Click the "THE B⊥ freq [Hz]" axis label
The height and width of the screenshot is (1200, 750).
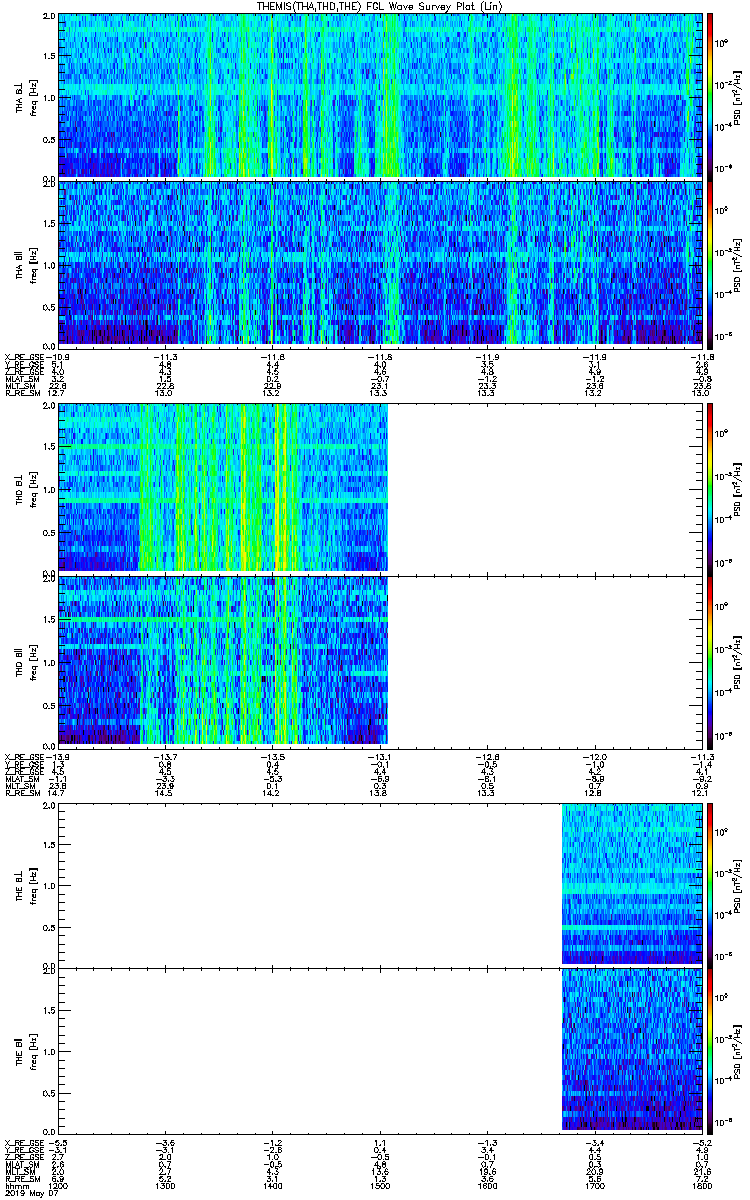25,884
